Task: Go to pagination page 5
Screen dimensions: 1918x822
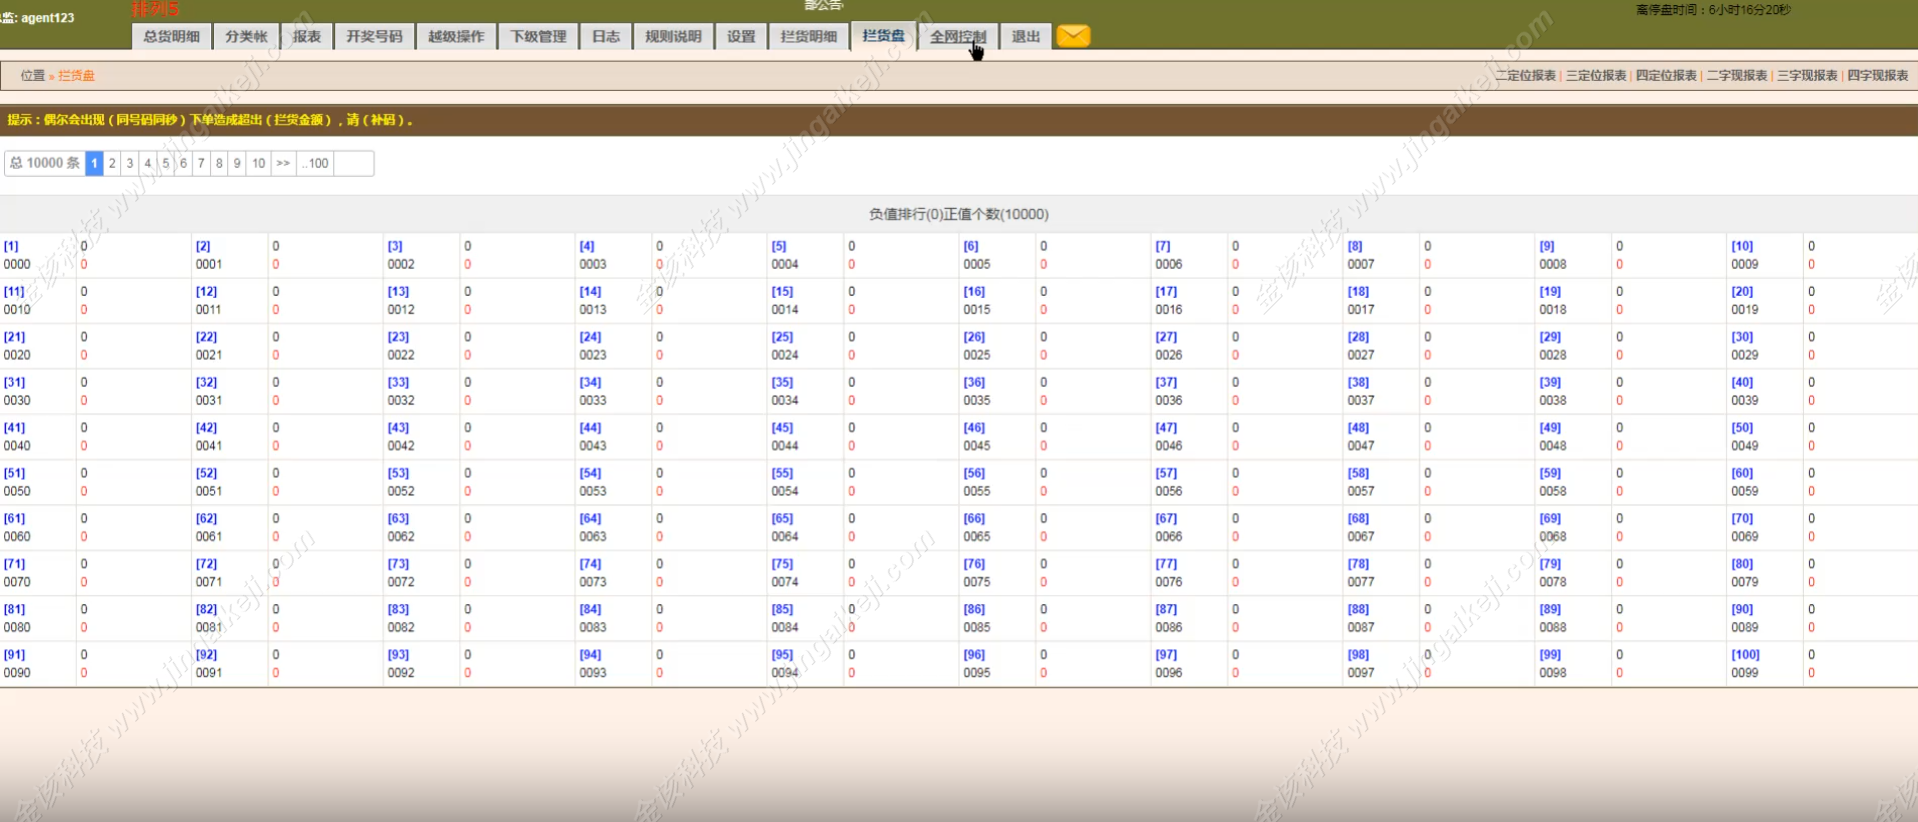Action: 166,163
